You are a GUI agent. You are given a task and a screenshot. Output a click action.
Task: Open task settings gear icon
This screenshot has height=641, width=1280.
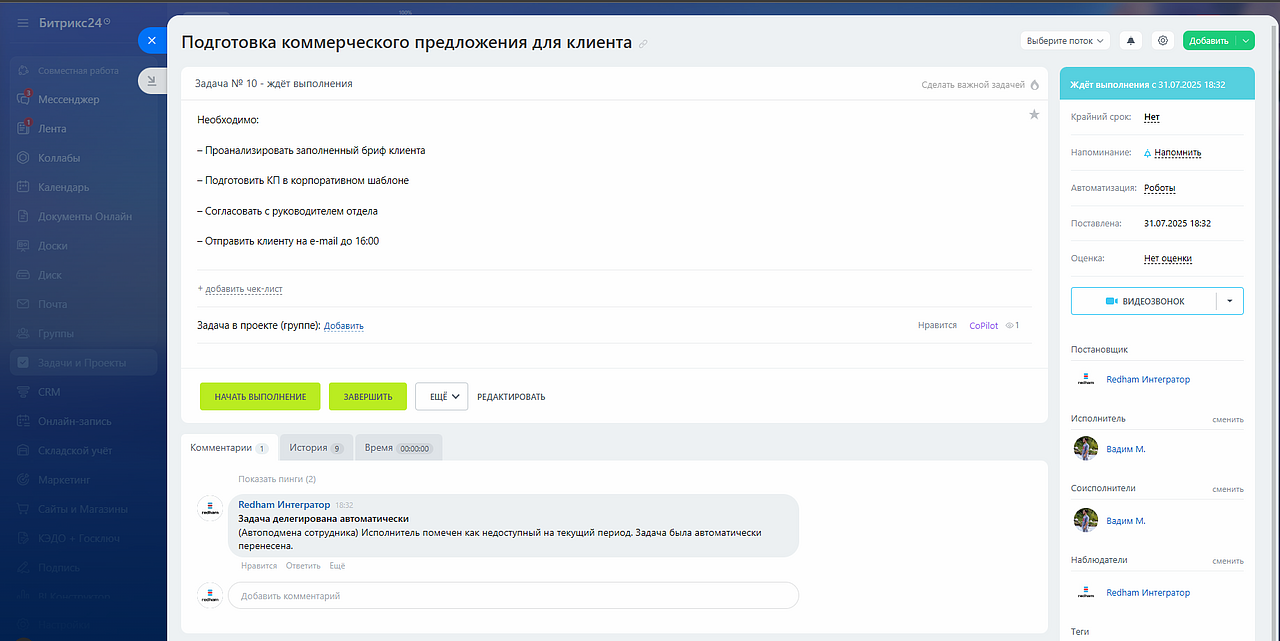pos(1162,41)
